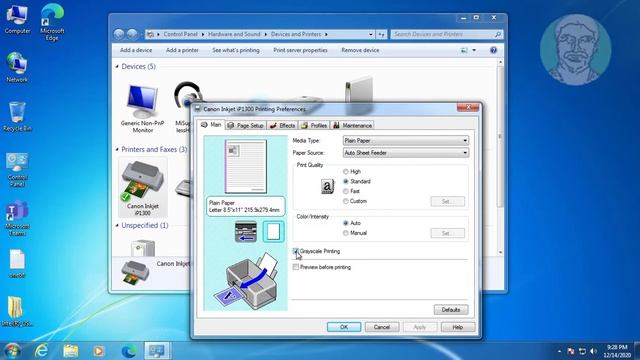
Task: Click the refresh button beside address bar
Action: (381, 35)
